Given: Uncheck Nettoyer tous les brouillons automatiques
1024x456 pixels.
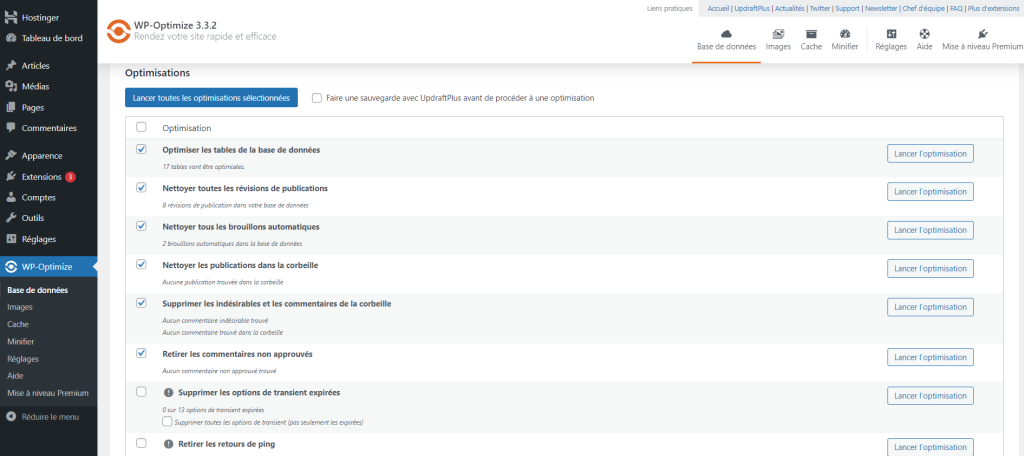Looking at the screenshot, I should (x=141, y=226).
